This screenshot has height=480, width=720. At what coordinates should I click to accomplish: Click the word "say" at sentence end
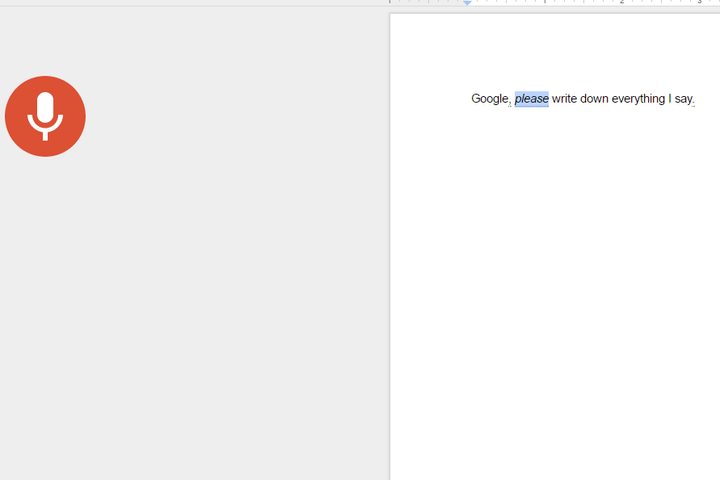(x=683, y=99)
